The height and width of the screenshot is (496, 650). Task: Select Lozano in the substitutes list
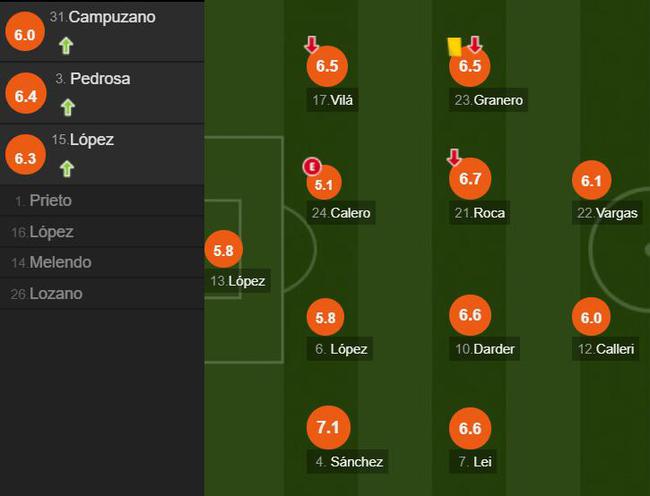tap(52, 293)
